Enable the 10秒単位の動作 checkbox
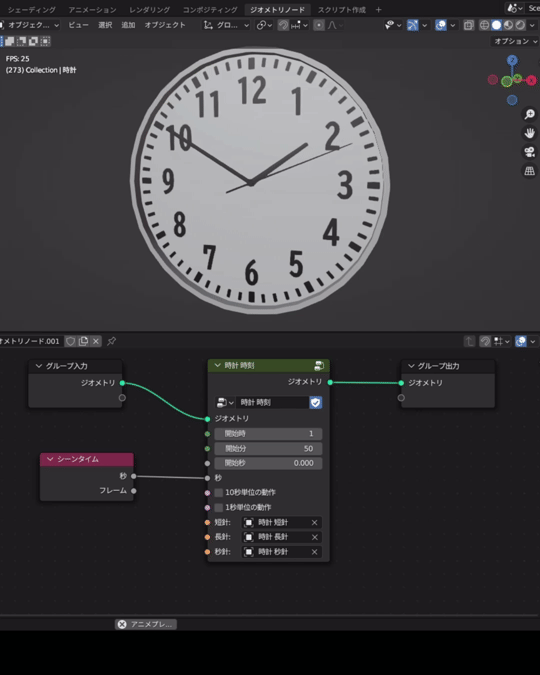 pos(219,492)
